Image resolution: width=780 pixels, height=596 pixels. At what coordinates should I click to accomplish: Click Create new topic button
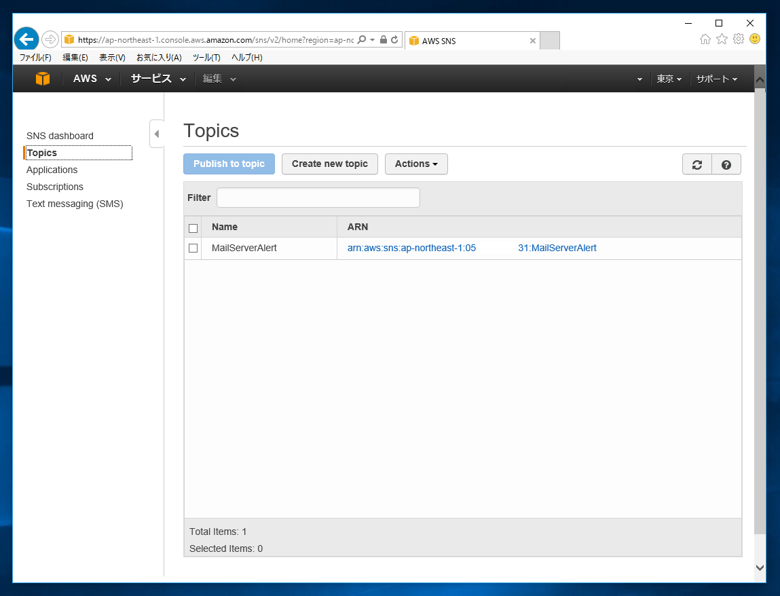[x=330, y=164]
